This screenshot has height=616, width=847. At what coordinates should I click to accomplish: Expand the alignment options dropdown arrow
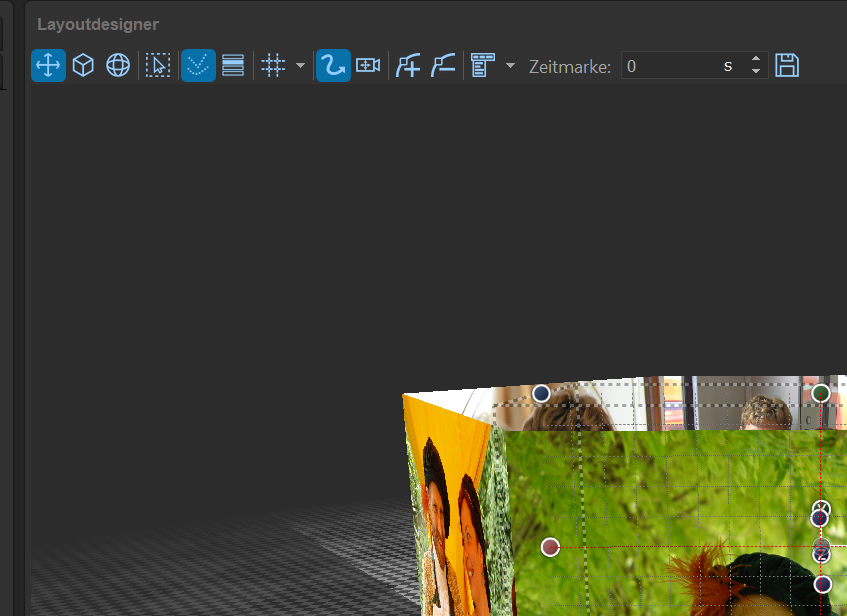click(510, 66)
